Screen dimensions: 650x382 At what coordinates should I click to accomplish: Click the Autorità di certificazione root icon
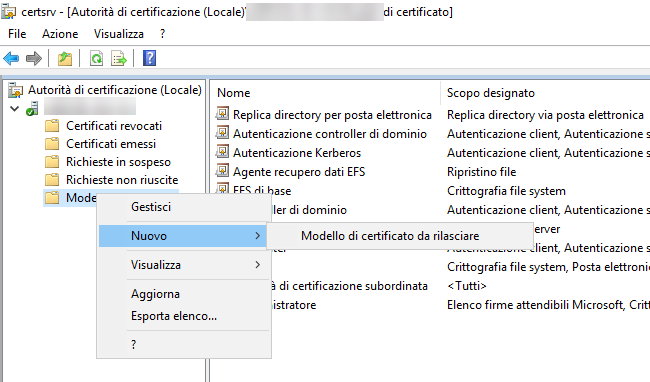[x=15, y=90]
